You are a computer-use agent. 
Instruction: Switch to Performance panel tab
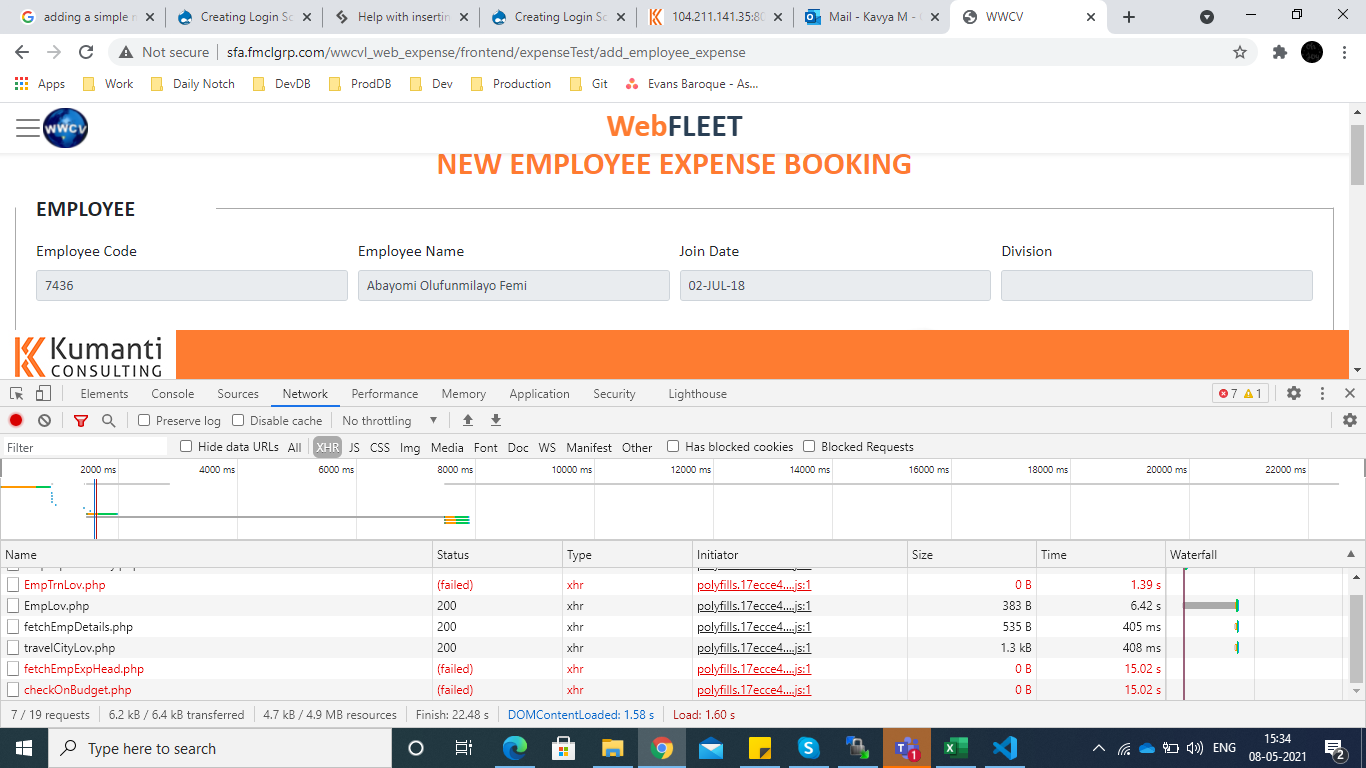pos(385,393)
